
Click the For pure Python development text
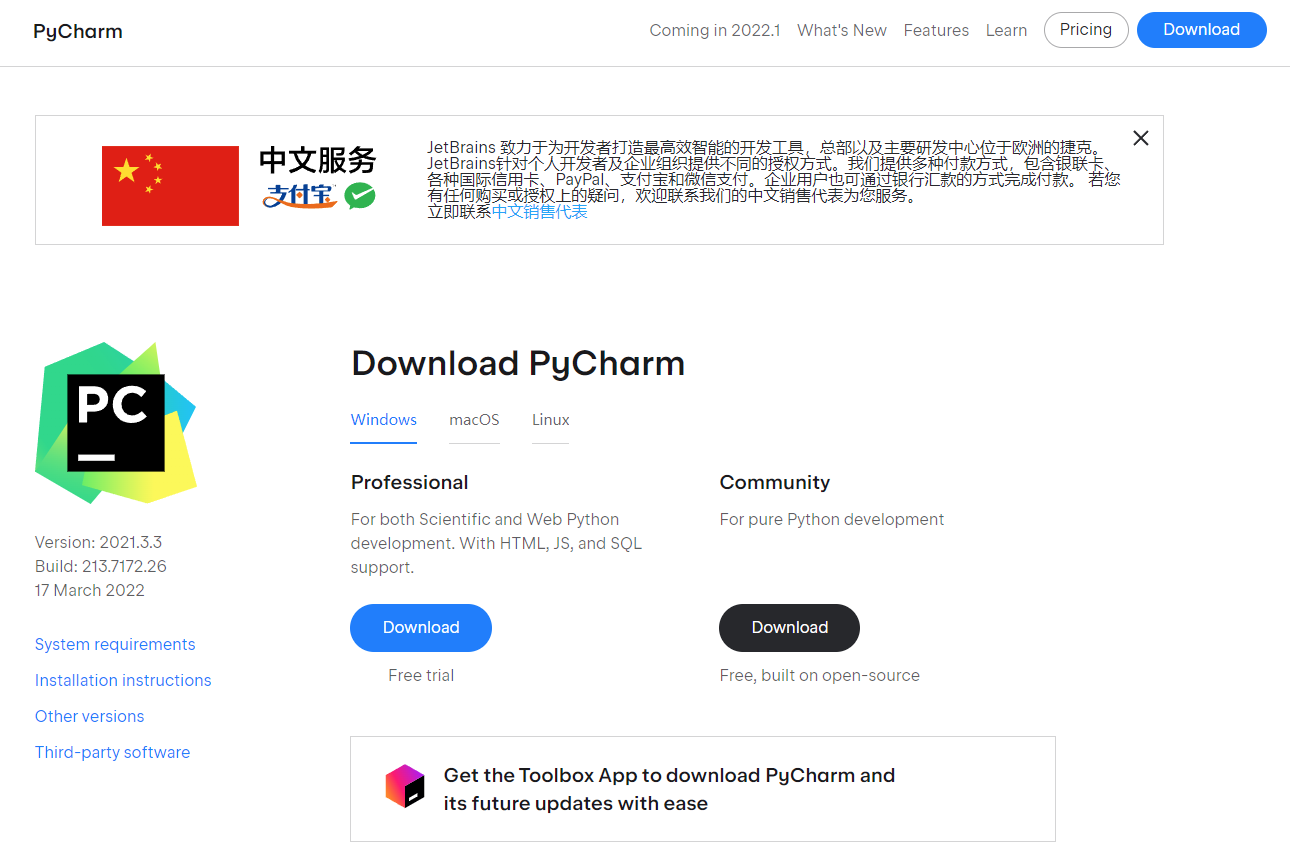point(832,520)
